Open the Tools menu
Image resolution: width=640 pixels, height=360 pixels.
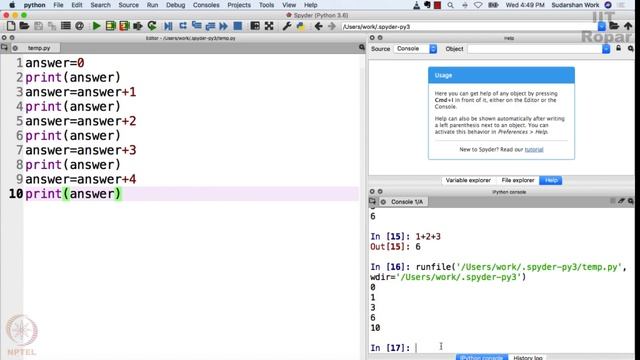pos(267,5)
